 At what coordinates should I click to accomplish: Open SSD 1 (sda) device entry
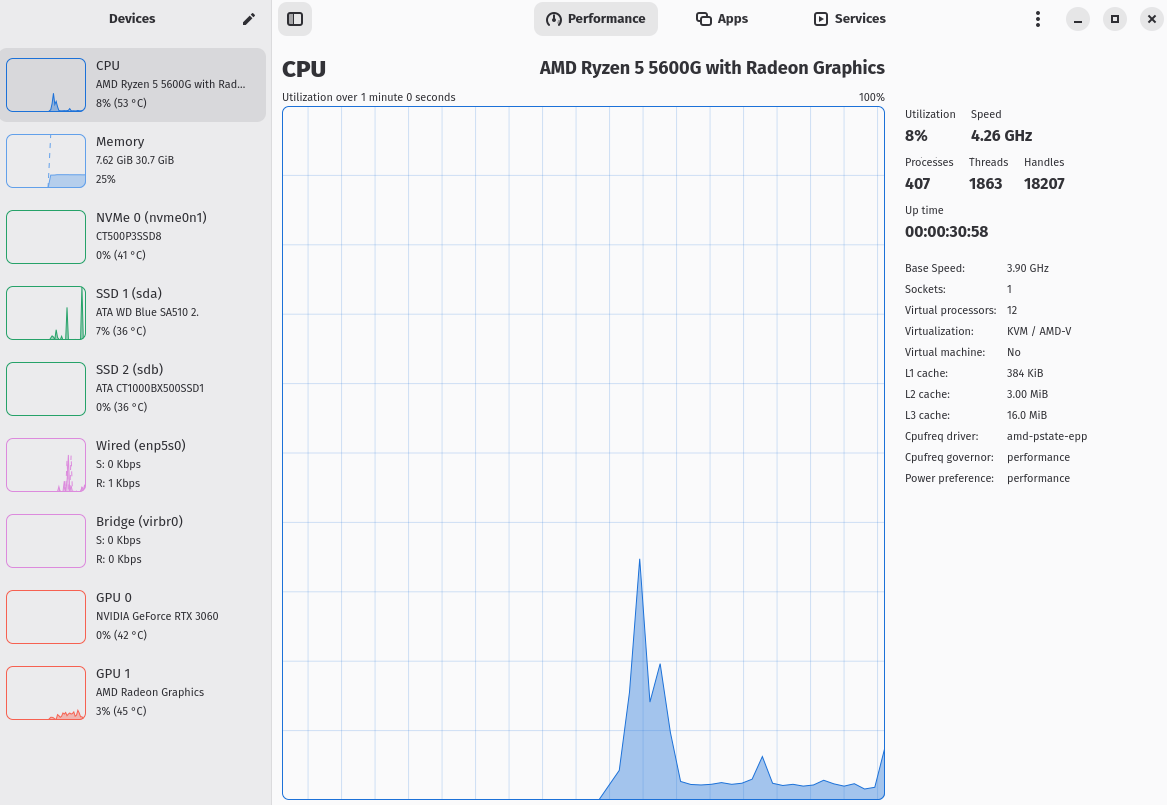(129, 293)
